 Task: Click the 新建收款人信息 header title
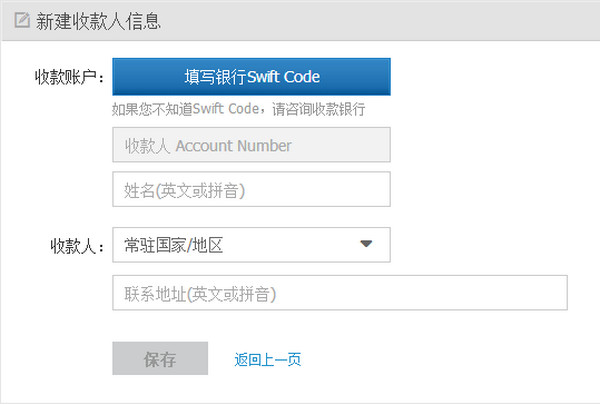point(98,20)
